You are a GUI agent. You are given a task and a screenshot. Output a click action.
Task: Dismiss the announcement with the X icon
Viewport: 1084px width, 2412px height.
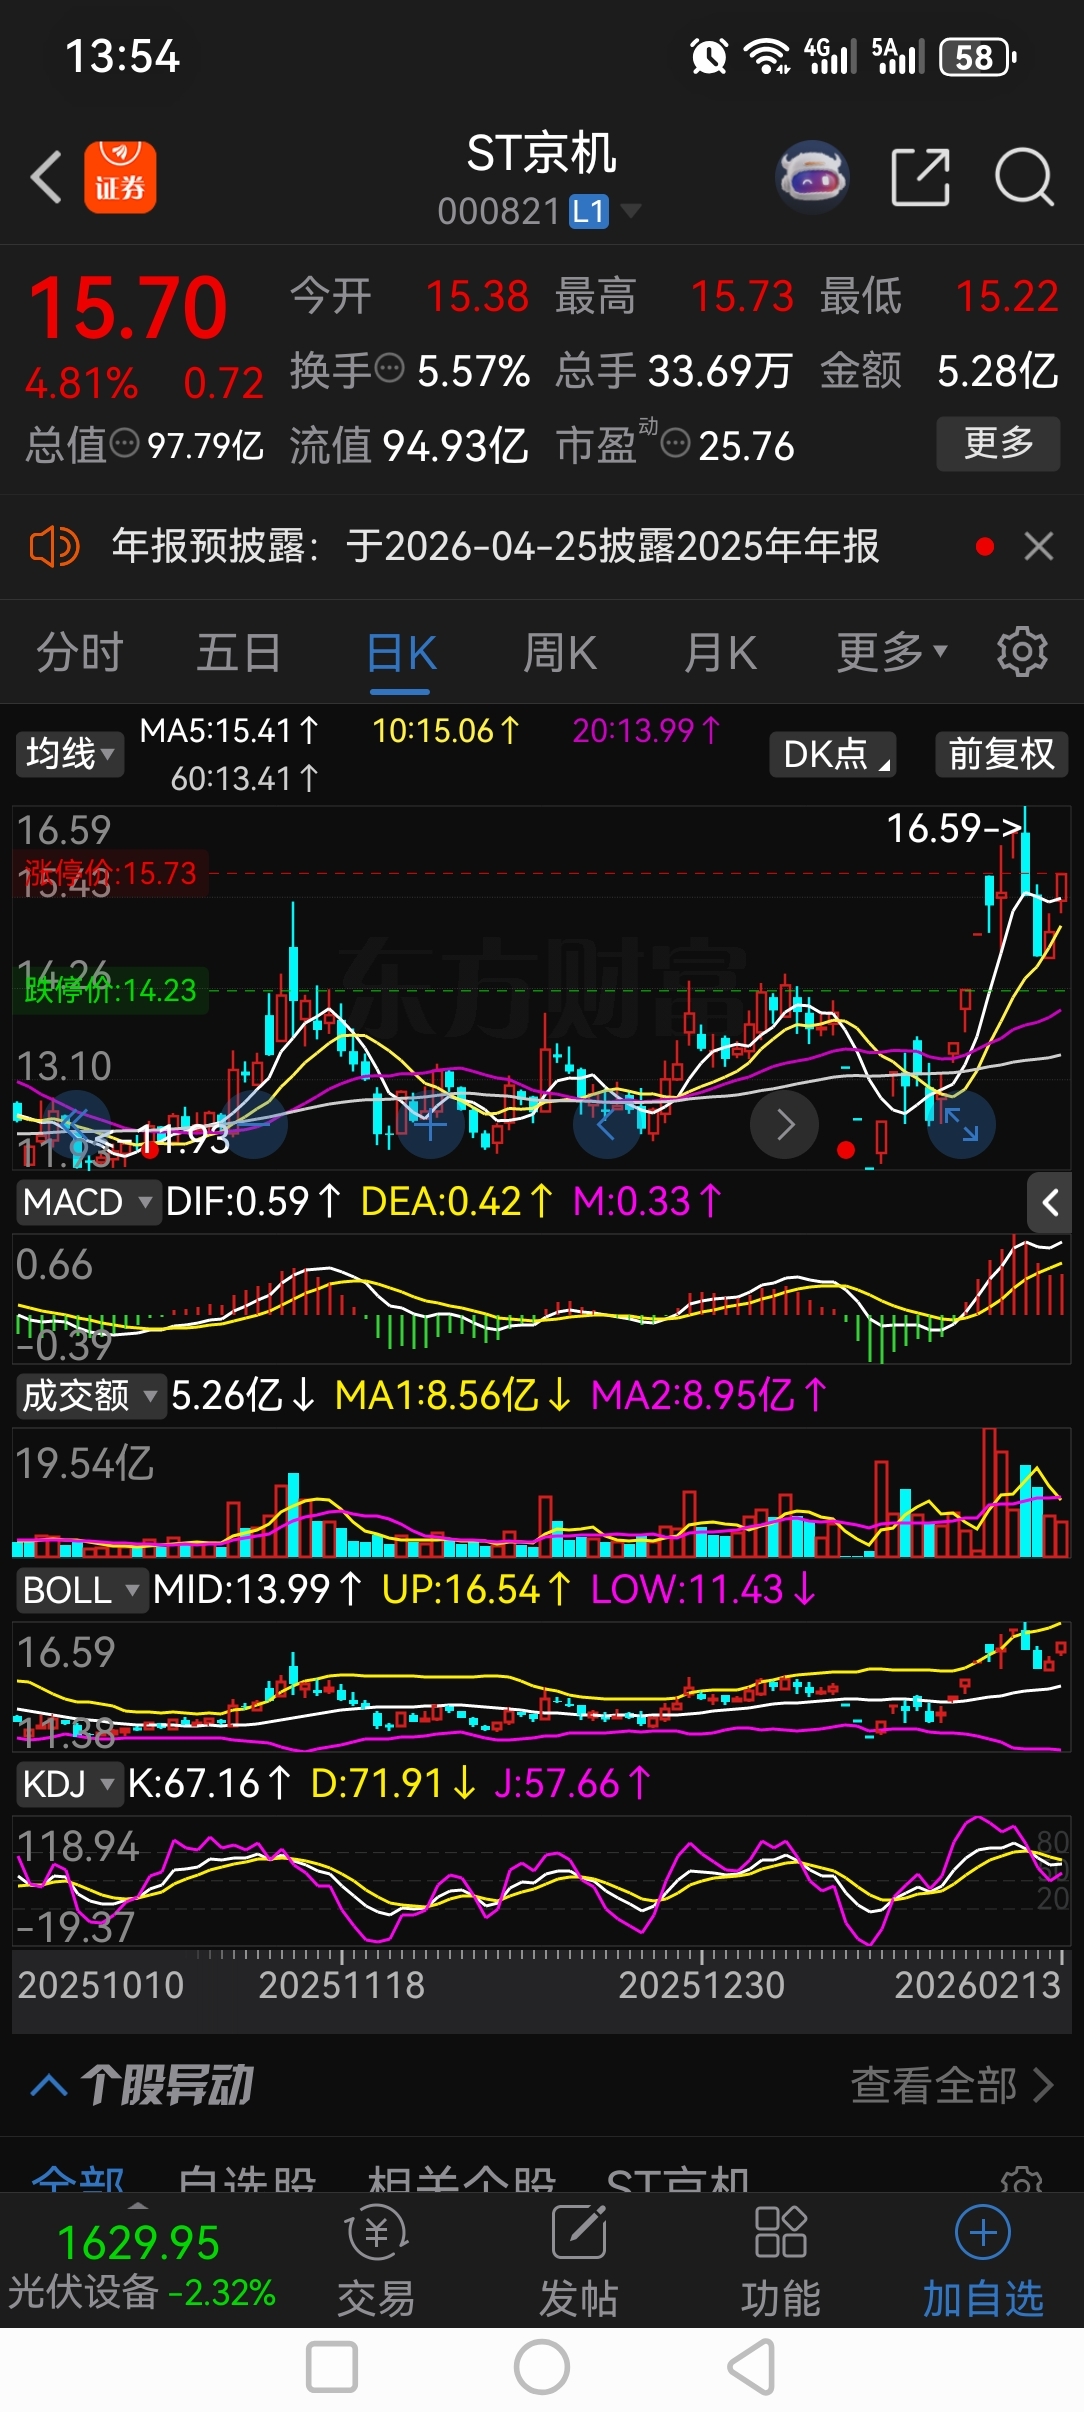pos(1039,547)
